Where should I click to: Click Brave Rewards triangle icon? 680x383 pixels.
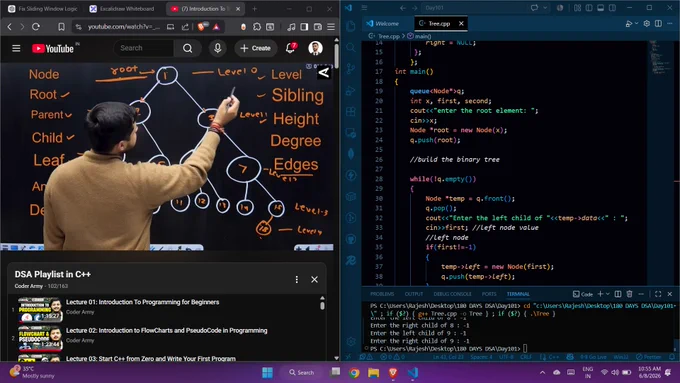coord(216,27)
